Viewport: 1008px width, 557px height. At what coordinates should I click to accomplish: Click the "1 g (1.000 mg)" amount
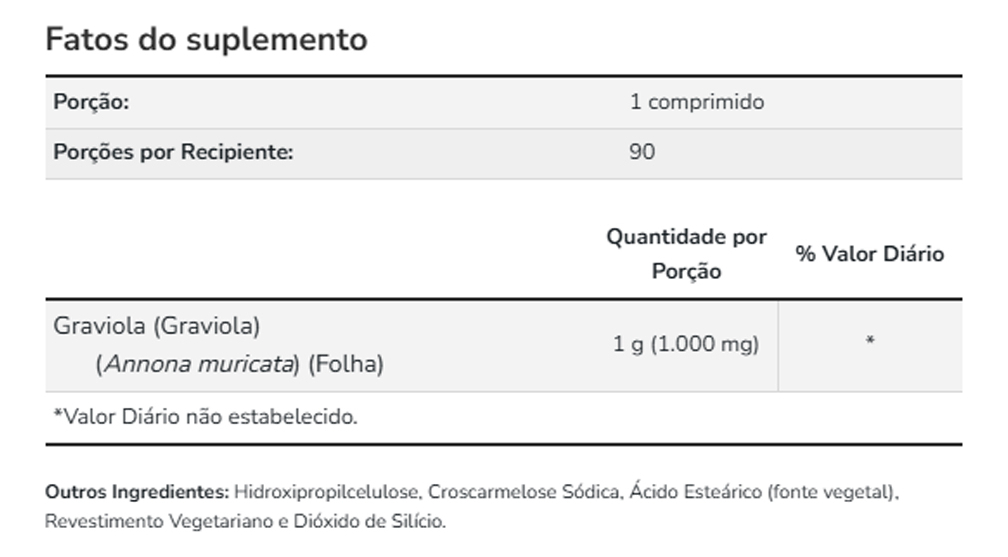pos(686,345)
